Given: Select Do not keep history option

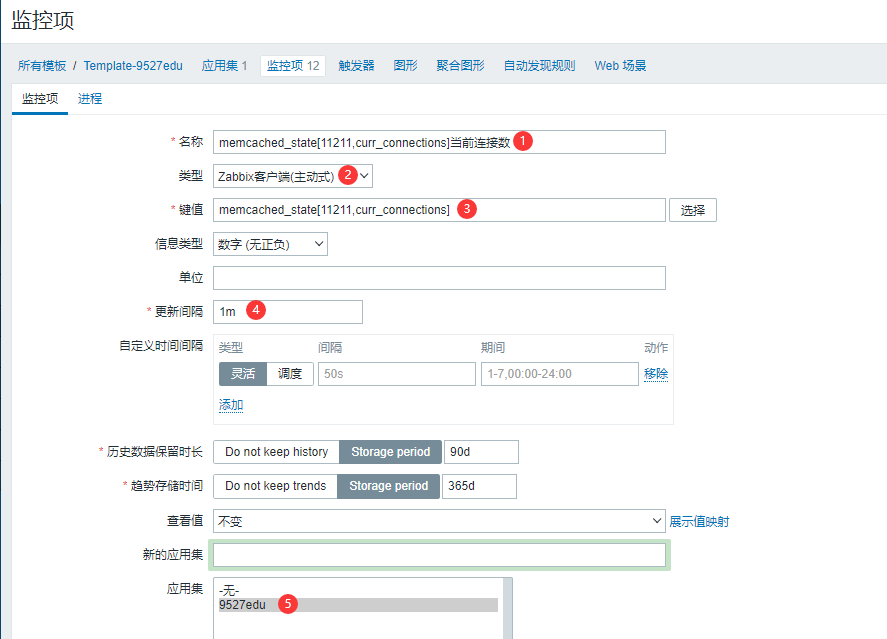Looking at the screenshot, I should (x=276, y=452).
